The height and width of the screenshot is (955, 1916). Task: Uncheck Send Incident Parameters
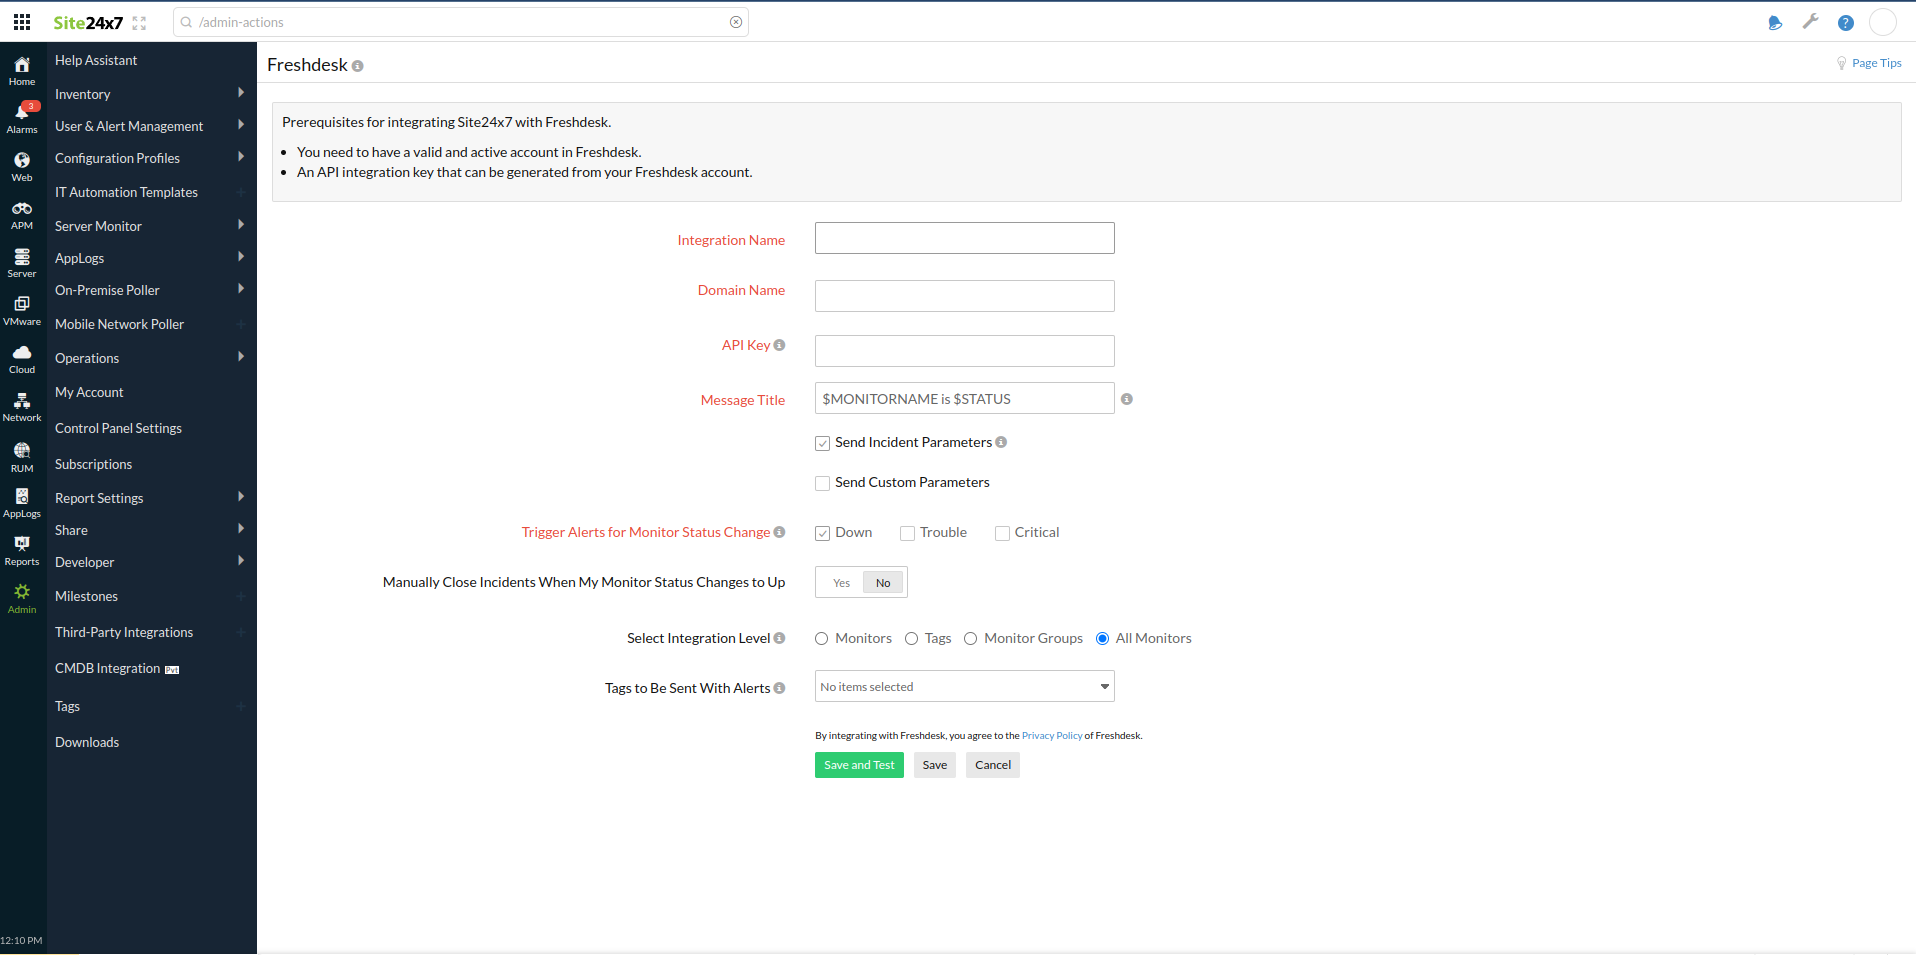[x=822, y=442]
